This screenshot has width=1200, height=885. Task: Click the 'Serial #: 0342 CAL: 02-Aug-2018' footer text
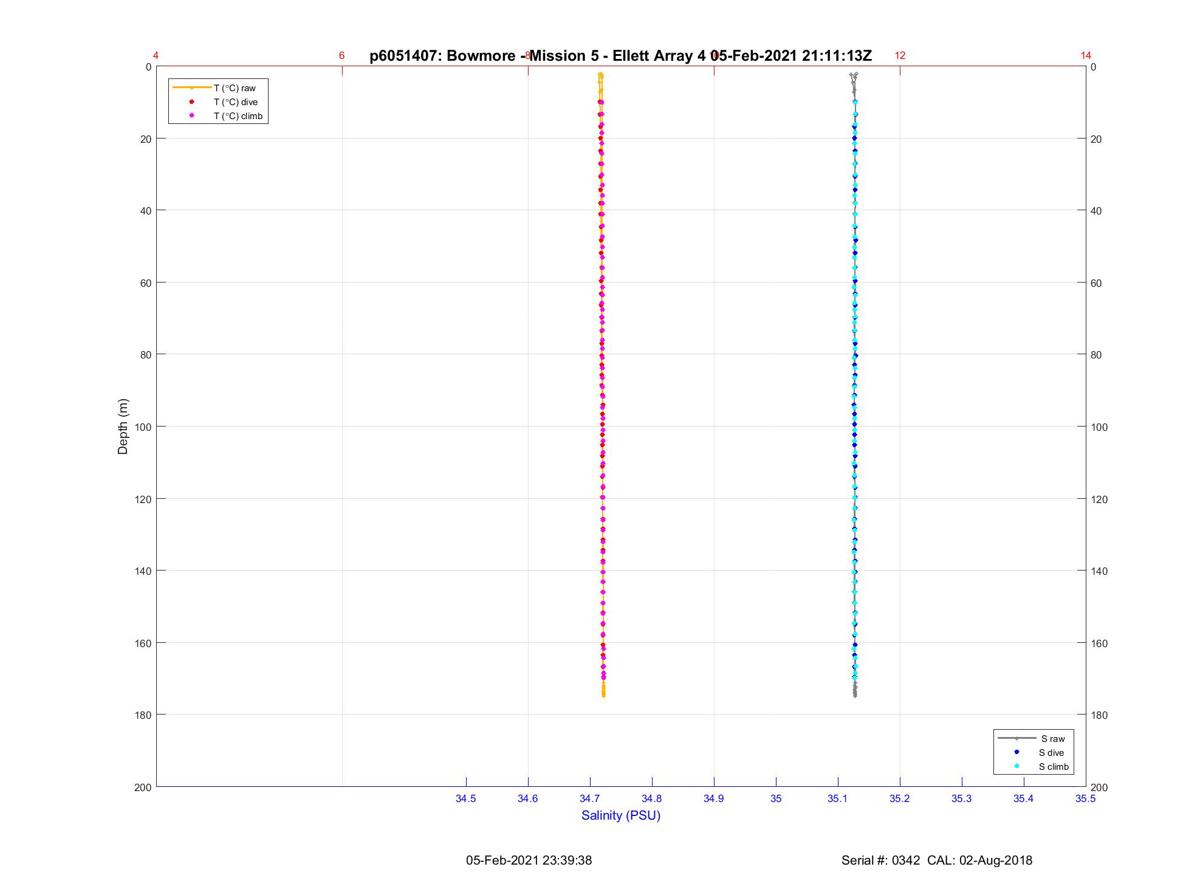pos(937,860)
